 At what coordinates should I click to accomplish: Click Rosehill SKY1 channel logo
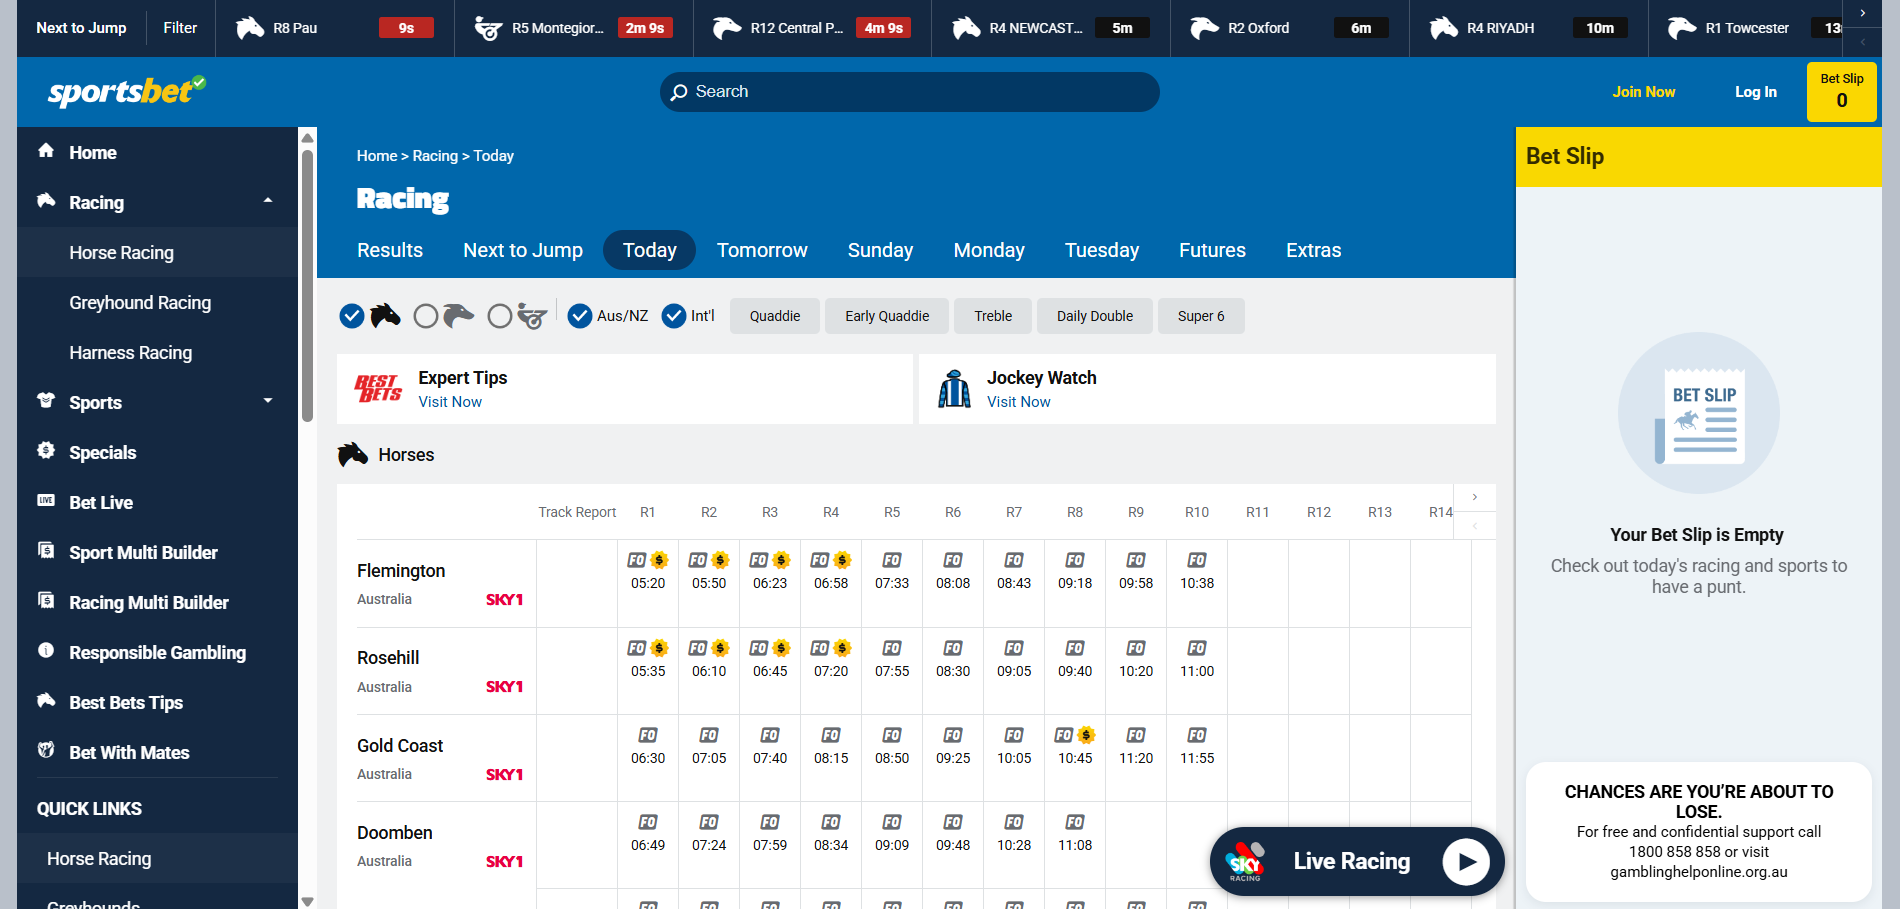505,687
